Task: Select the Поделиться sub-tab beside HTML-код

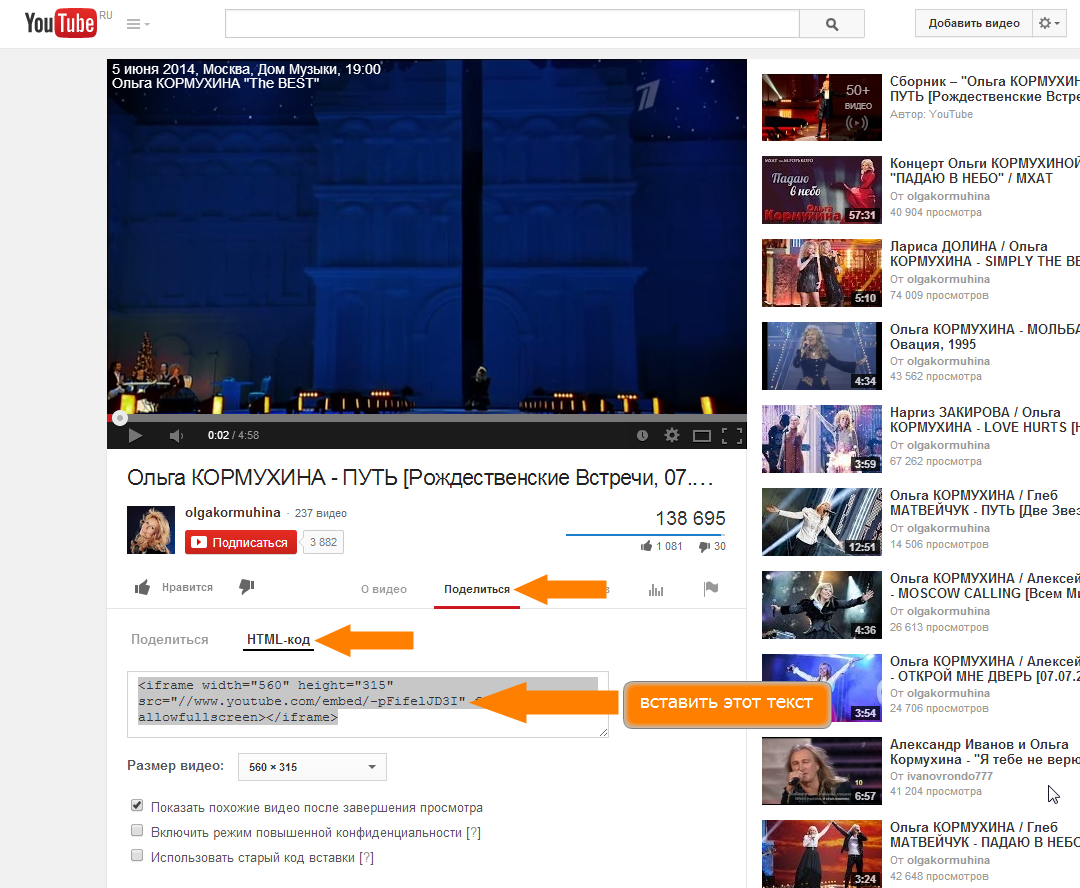Action: coord(169,640)
